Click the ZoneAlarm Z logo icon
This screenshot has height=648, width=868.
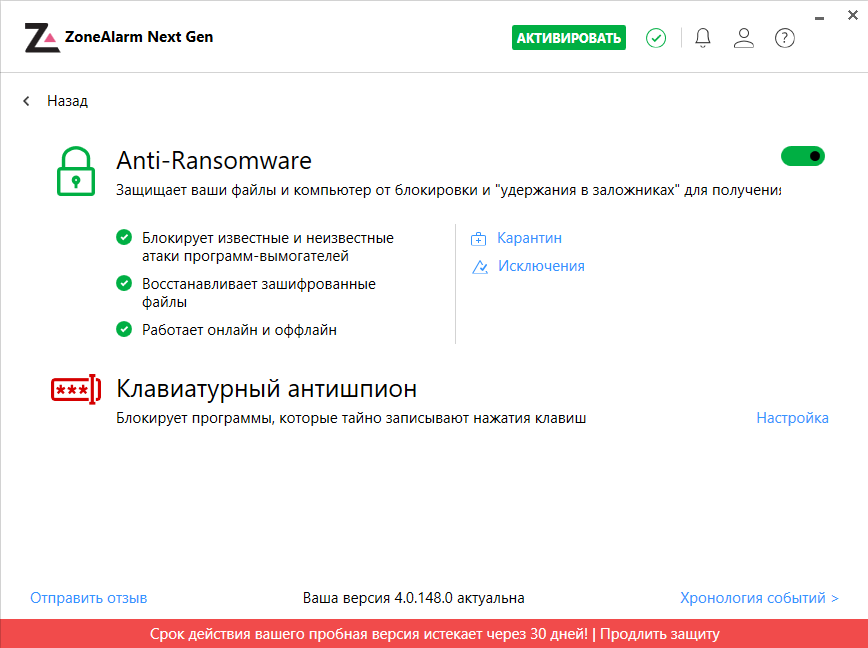[x=42, y=38]
